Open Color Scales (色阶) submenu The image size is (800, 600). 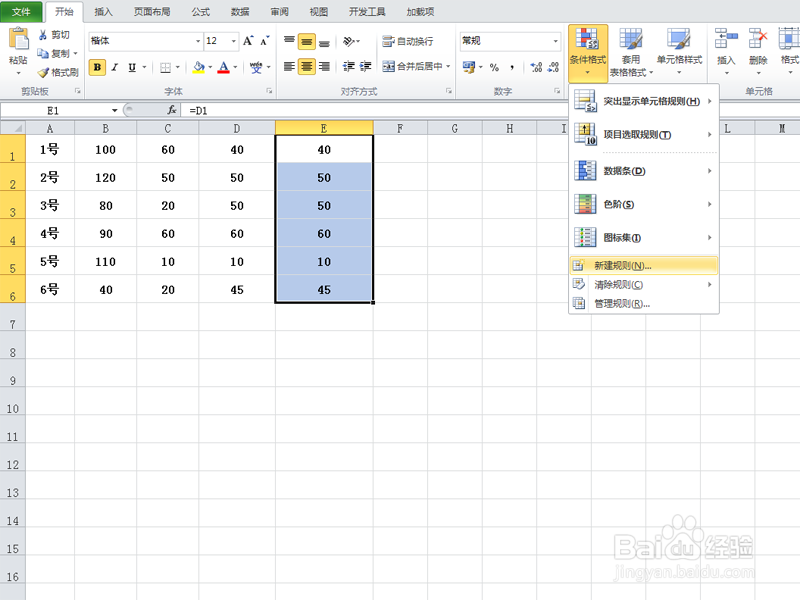644,204
